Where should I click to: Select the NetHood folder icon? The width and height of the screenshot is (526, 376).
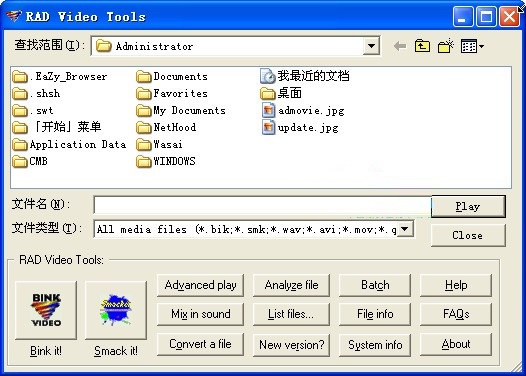[144, 127]
